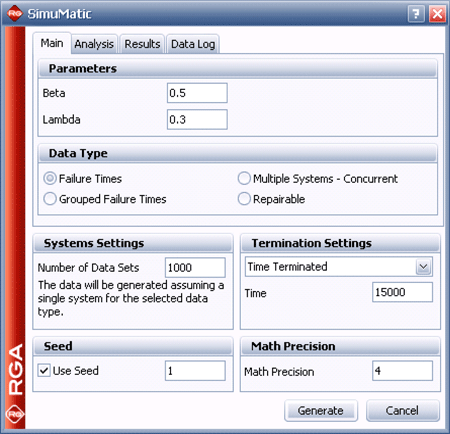450x434 pixels.
Task: Click the Parameters section header
Action: tap(238, 68)
